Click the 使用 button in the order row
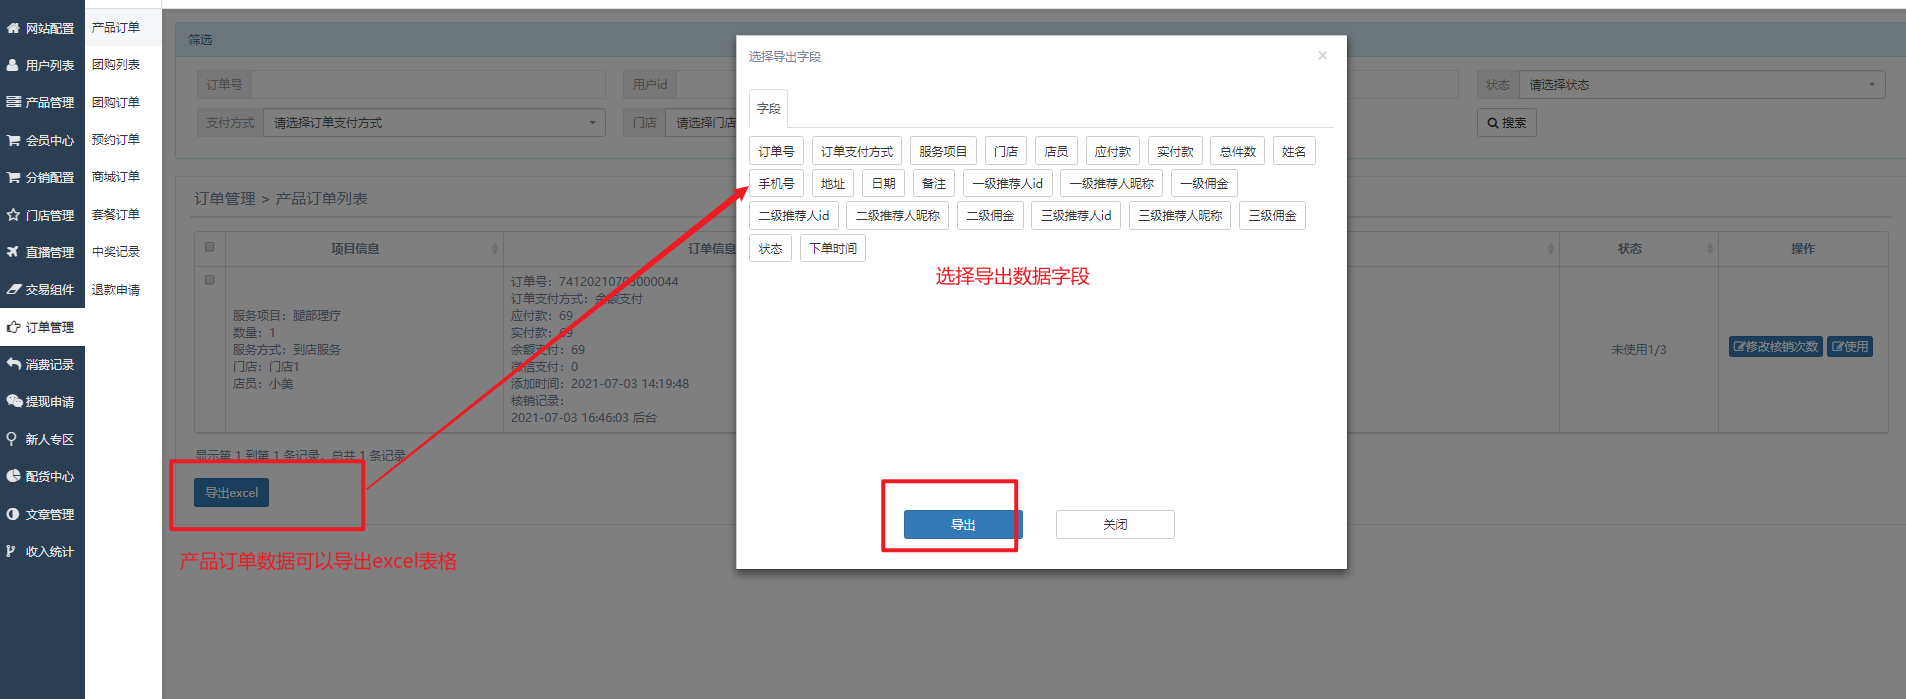 (1850, 346)
